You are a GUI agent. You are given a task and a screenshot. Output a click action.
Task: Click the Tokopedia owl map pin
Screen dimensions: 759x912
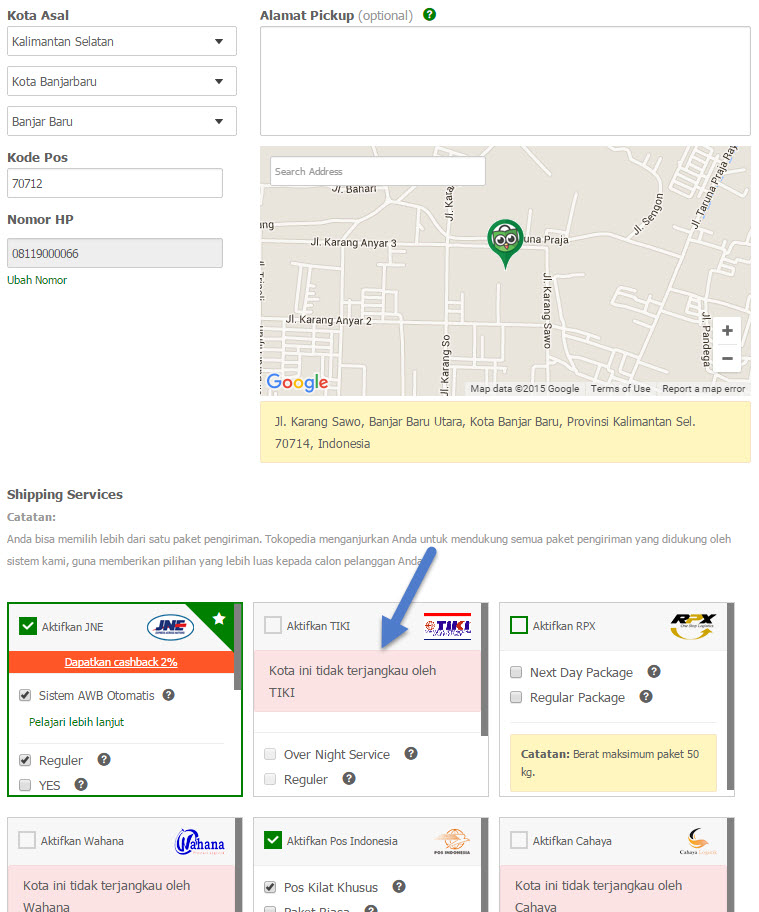coord(505,243)
